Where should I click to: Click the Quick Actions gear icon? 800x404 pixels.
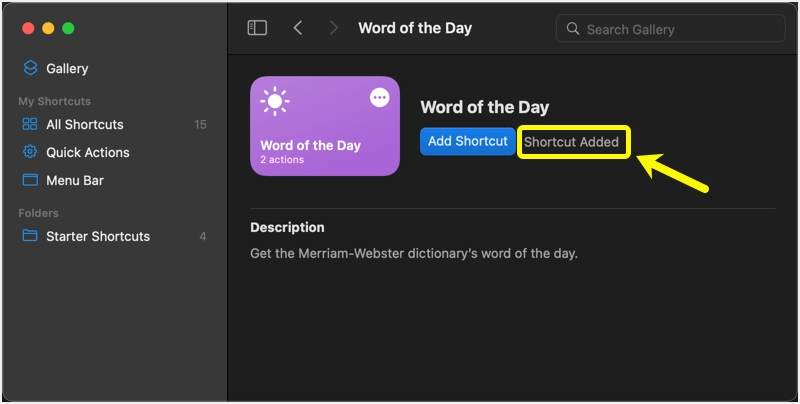30,153
